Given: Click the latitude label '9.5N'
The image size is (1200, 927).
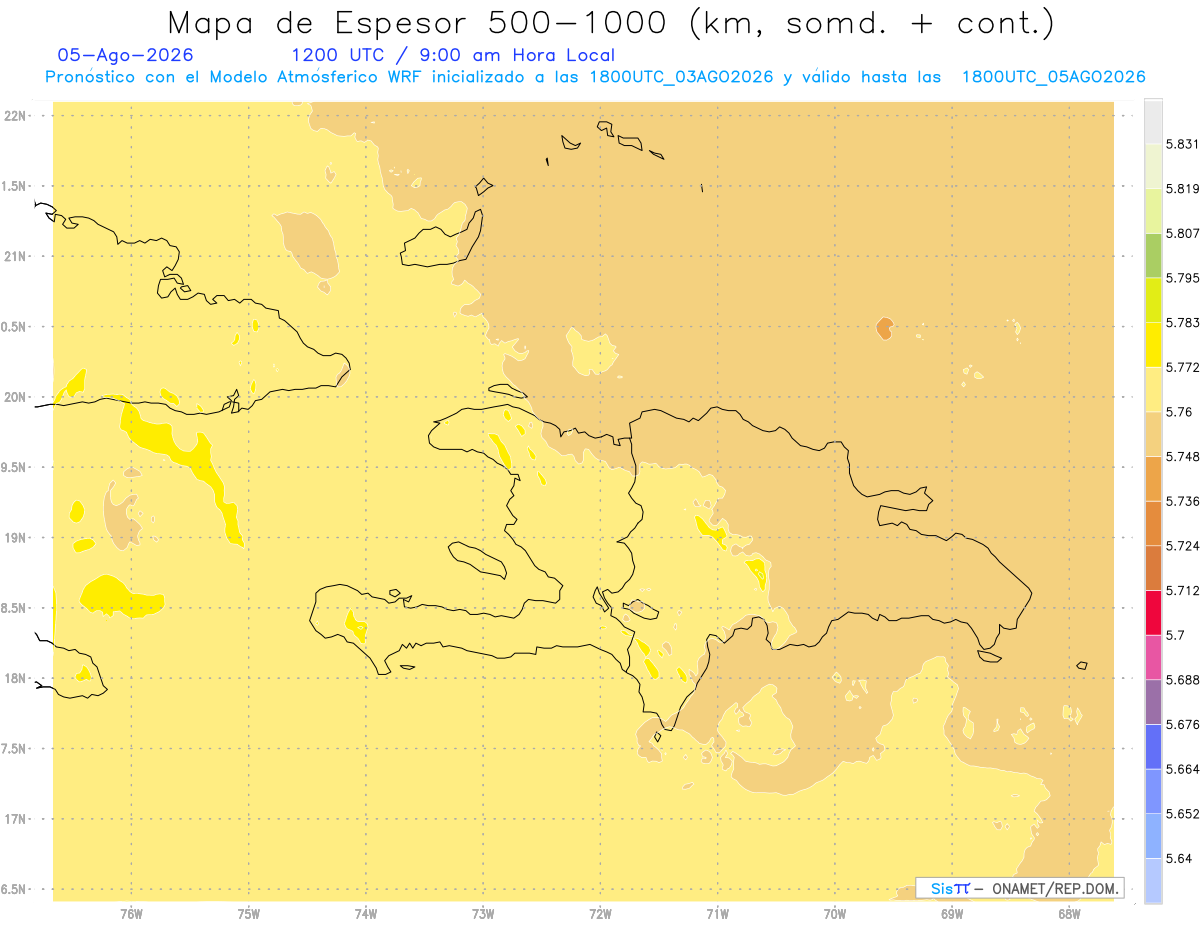Looking at the screenshot, I should tap(15, 467).
